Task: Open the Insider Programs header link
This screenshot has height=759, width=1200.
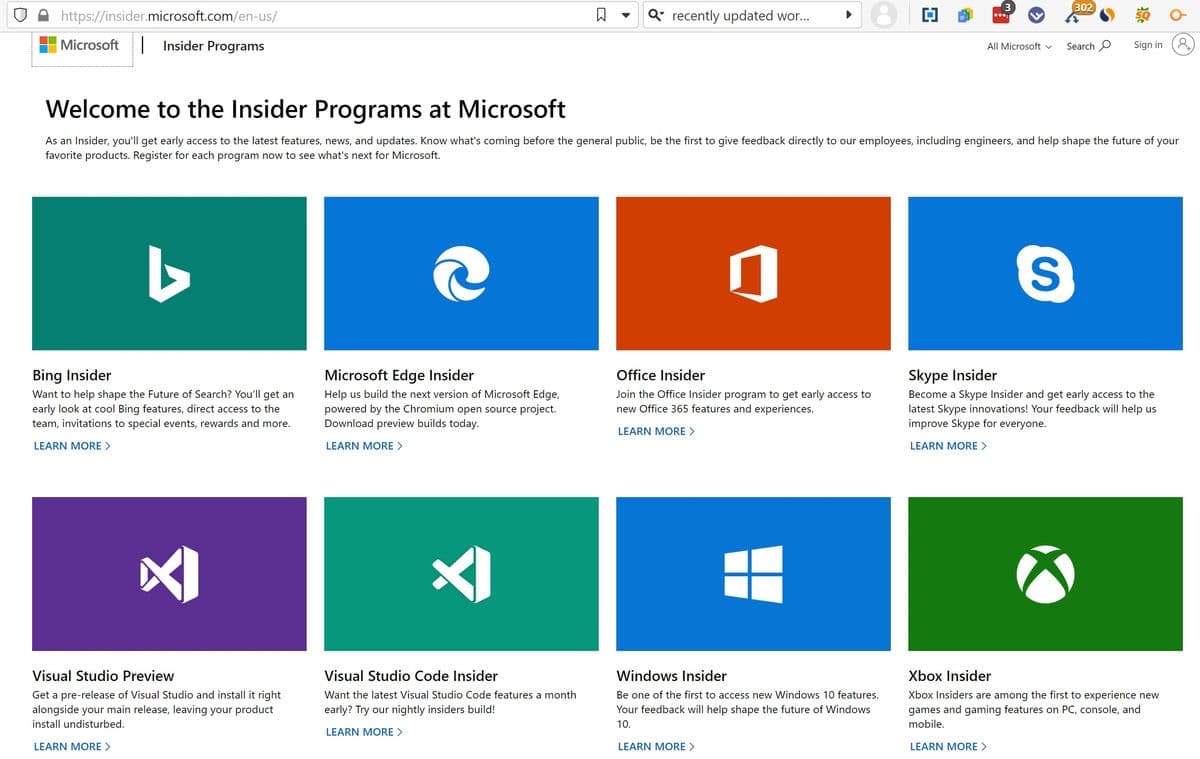Action: tap(213, 46)
